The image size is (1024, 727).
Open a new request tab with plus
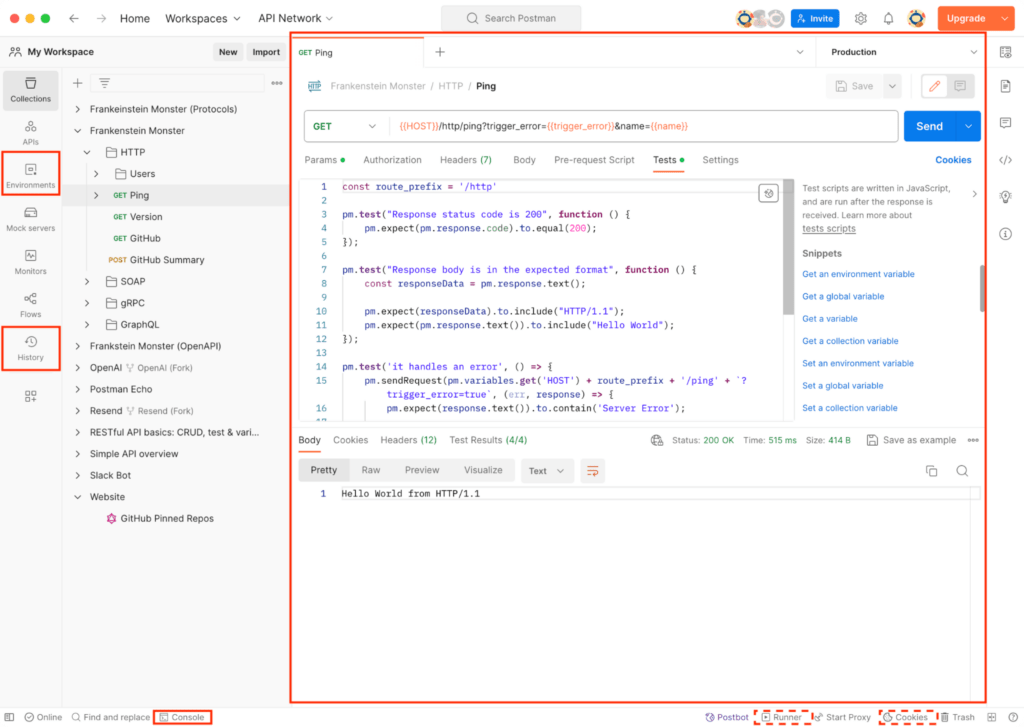[440, 52]
